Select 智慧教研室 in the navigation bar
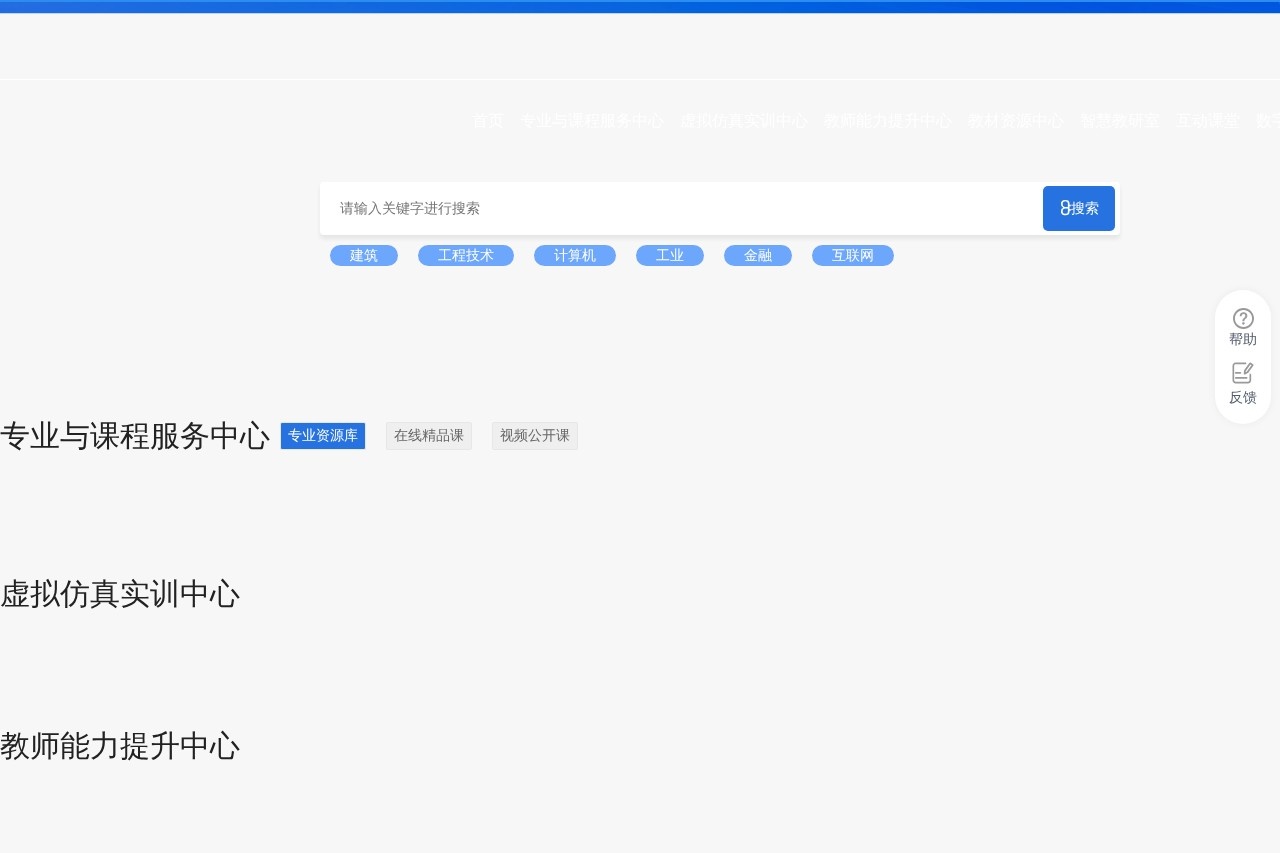 (x=1120, y=121)
